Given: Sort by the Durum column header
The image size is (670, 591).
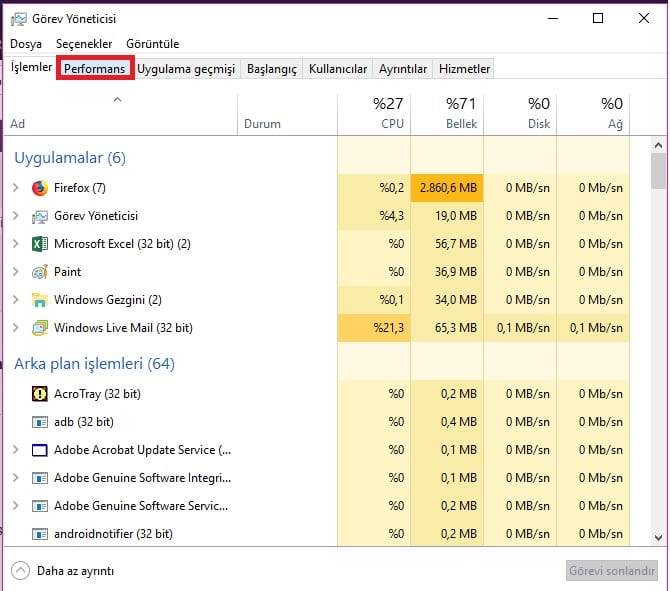Looking at the screenshot, I should pyautogui.click(x=287, y=115).
